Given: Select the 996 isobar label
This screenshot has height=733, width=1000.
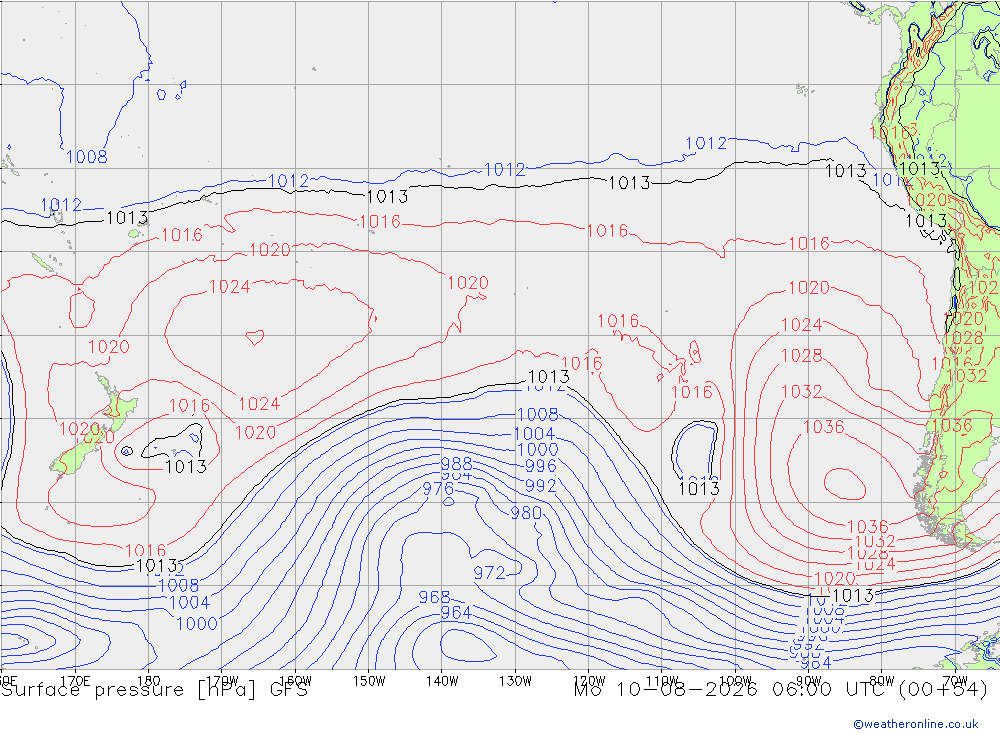Looking at the screenshot, I should [x=541, y=466].
